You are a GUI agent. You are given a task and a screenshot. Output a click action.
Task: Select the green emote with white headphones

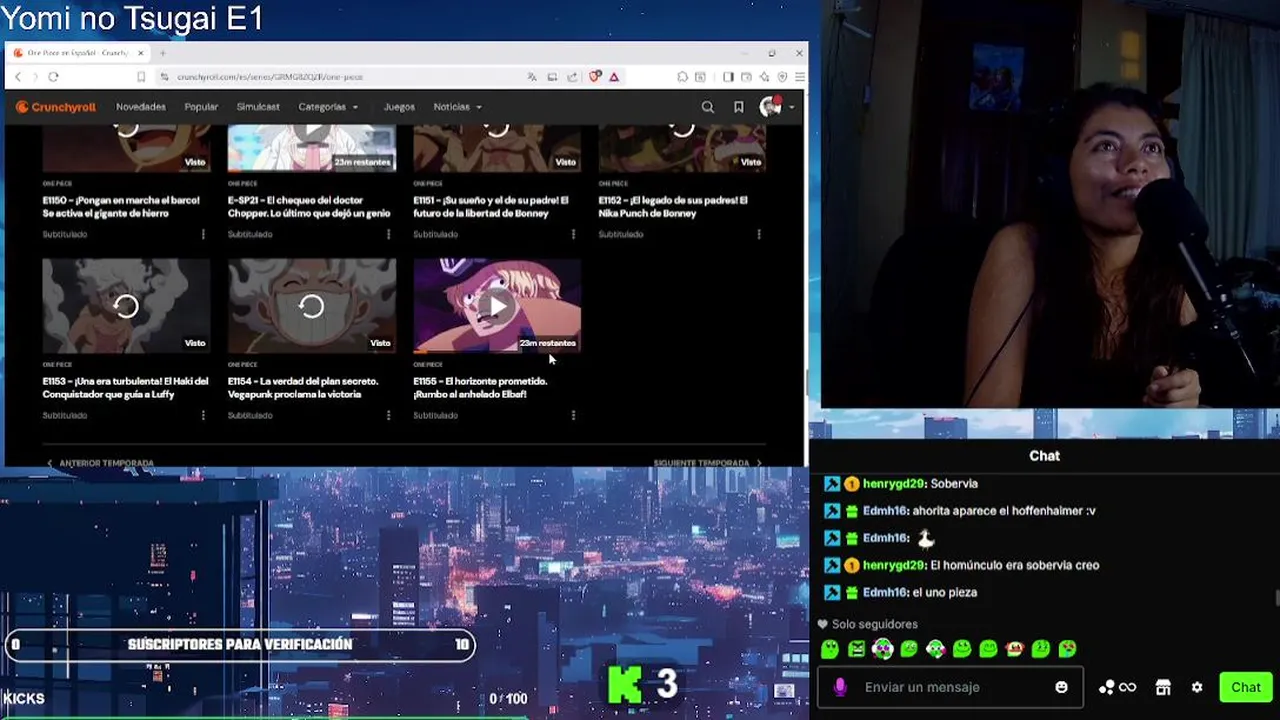882,649
